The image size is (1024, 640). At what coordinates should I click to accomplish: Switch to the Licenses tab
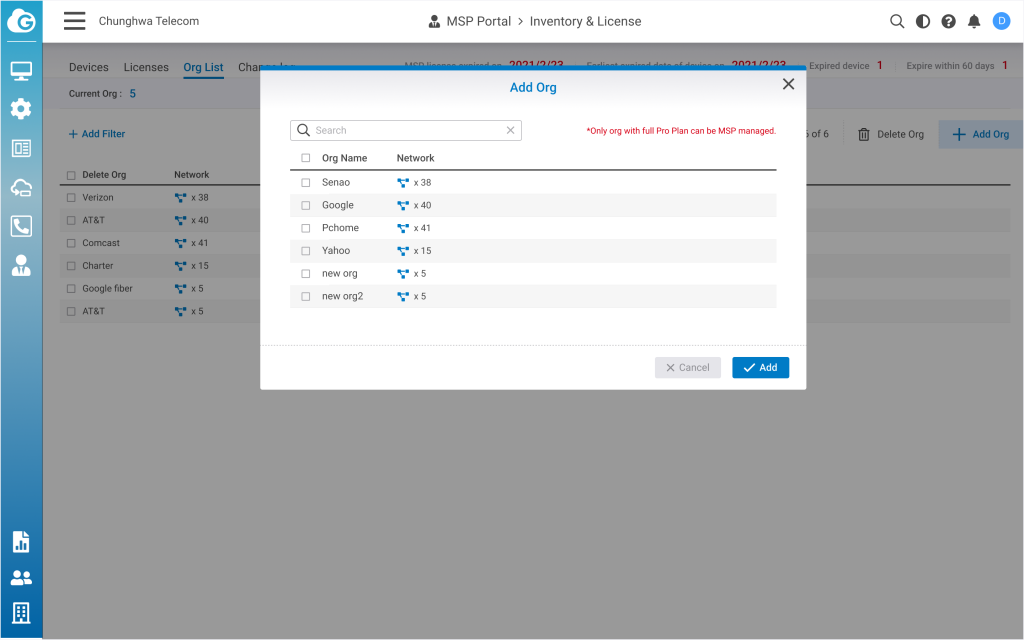[x=146, y=67]
